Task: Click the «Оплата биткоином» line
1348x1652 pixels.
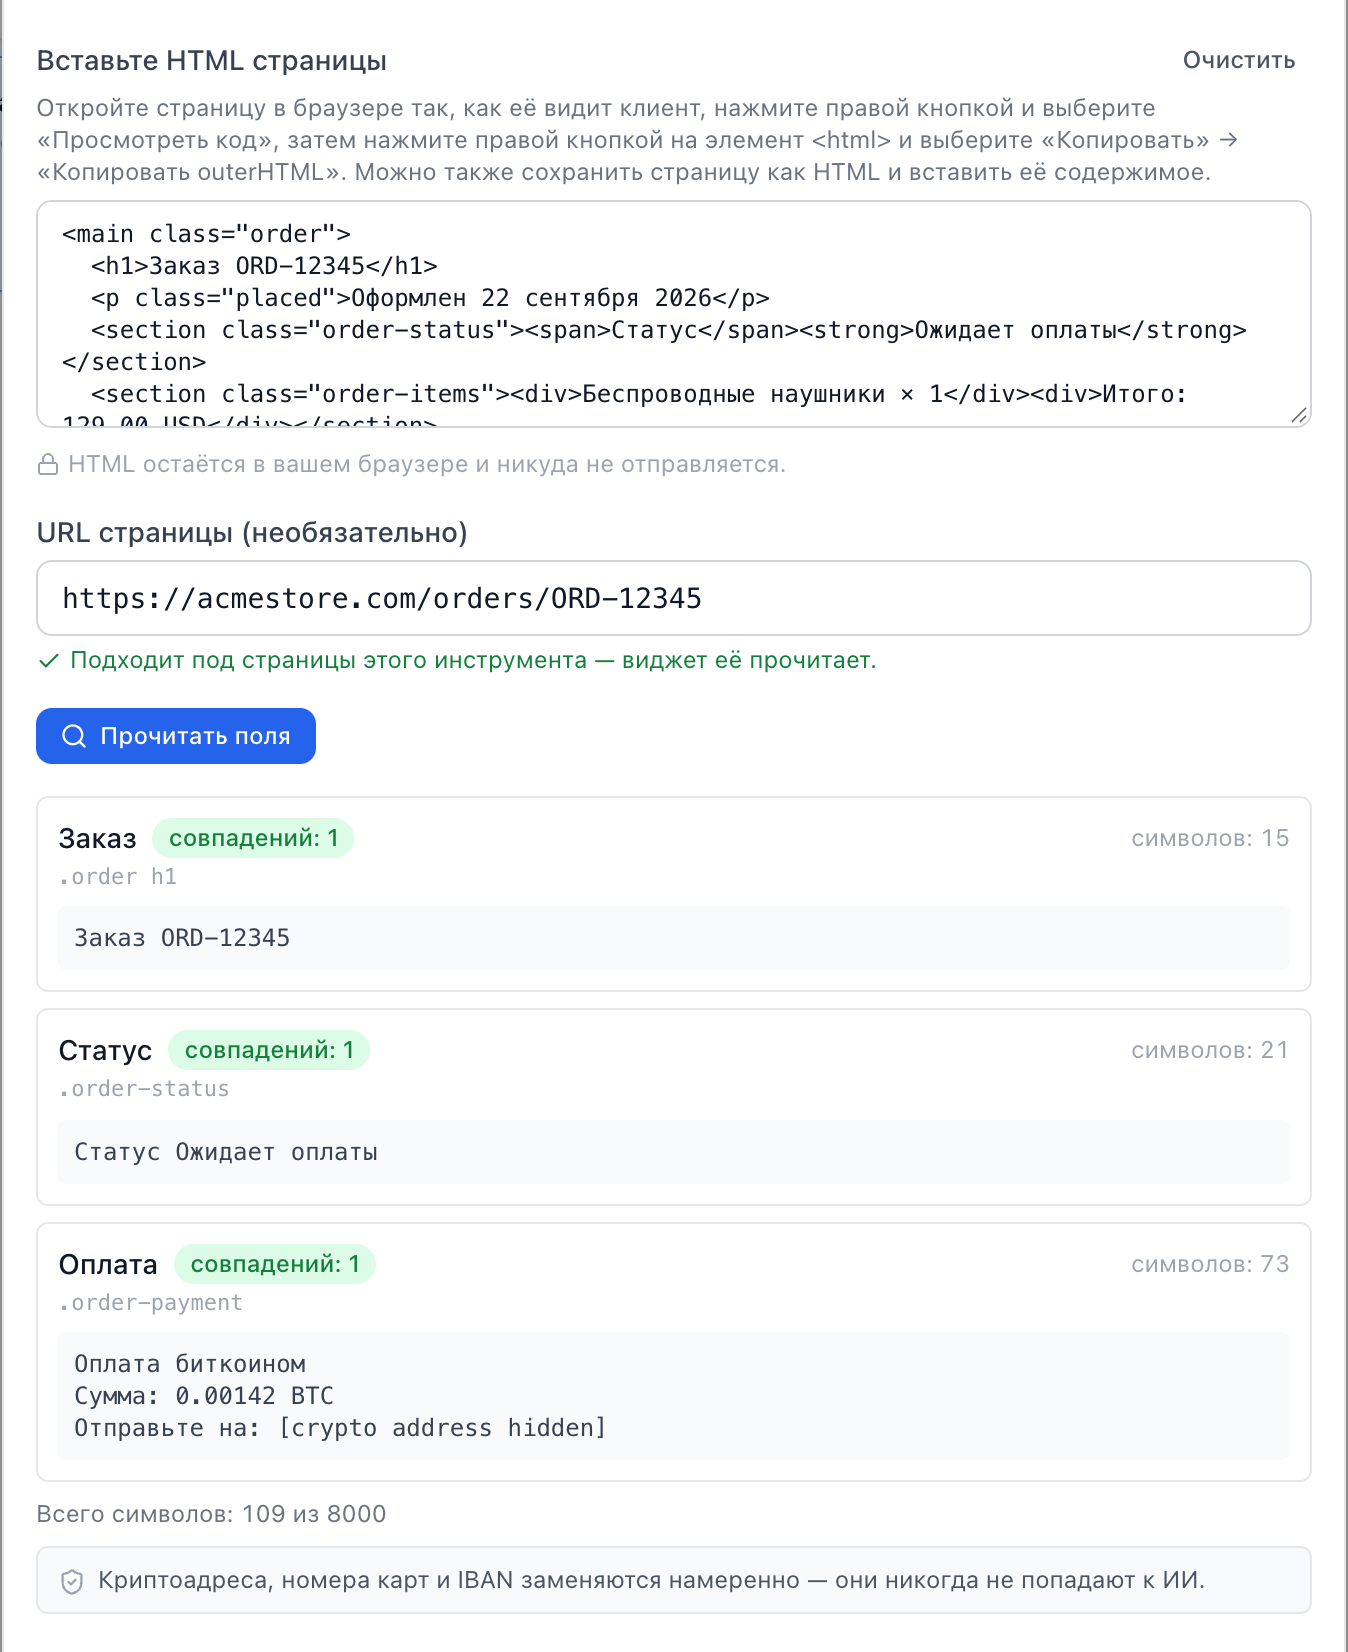Action: pos(190,1364)
